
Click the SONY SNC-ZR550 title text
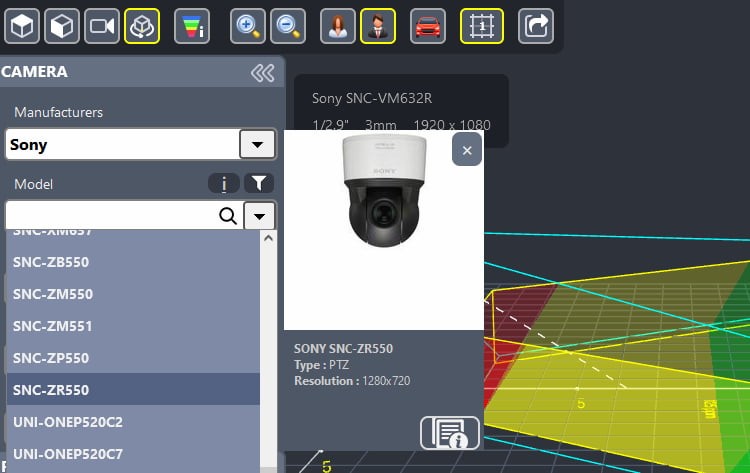pos(343,349)
